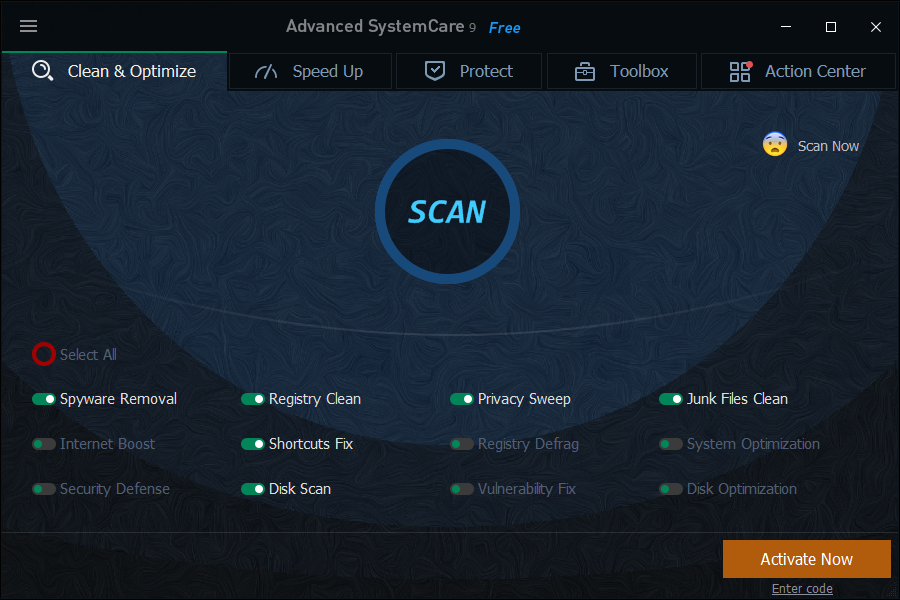
Task: Enable the Registry Defrag toggle
Action: (461, 444)
